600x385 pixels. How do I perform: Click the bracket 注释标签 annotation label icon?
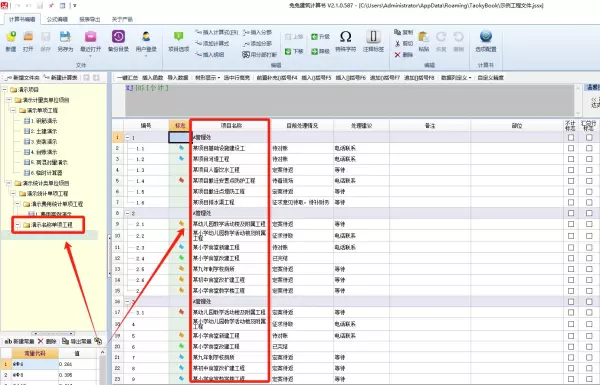tap(373, 37)
